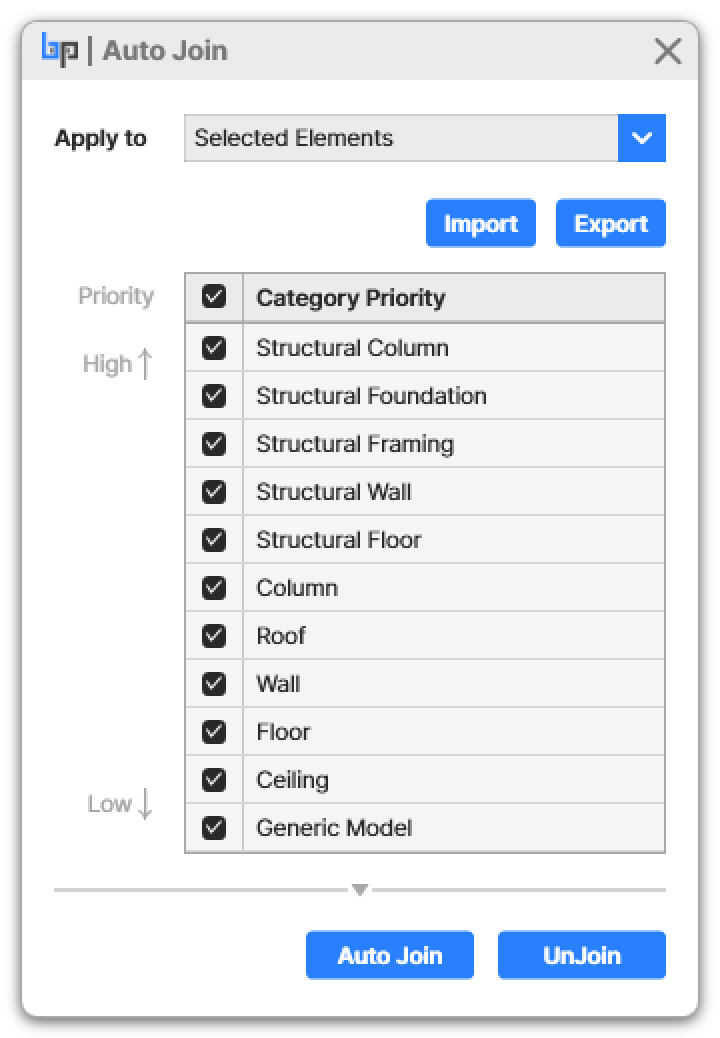Toggle the Category Priority header checkbox

[214, 297]
